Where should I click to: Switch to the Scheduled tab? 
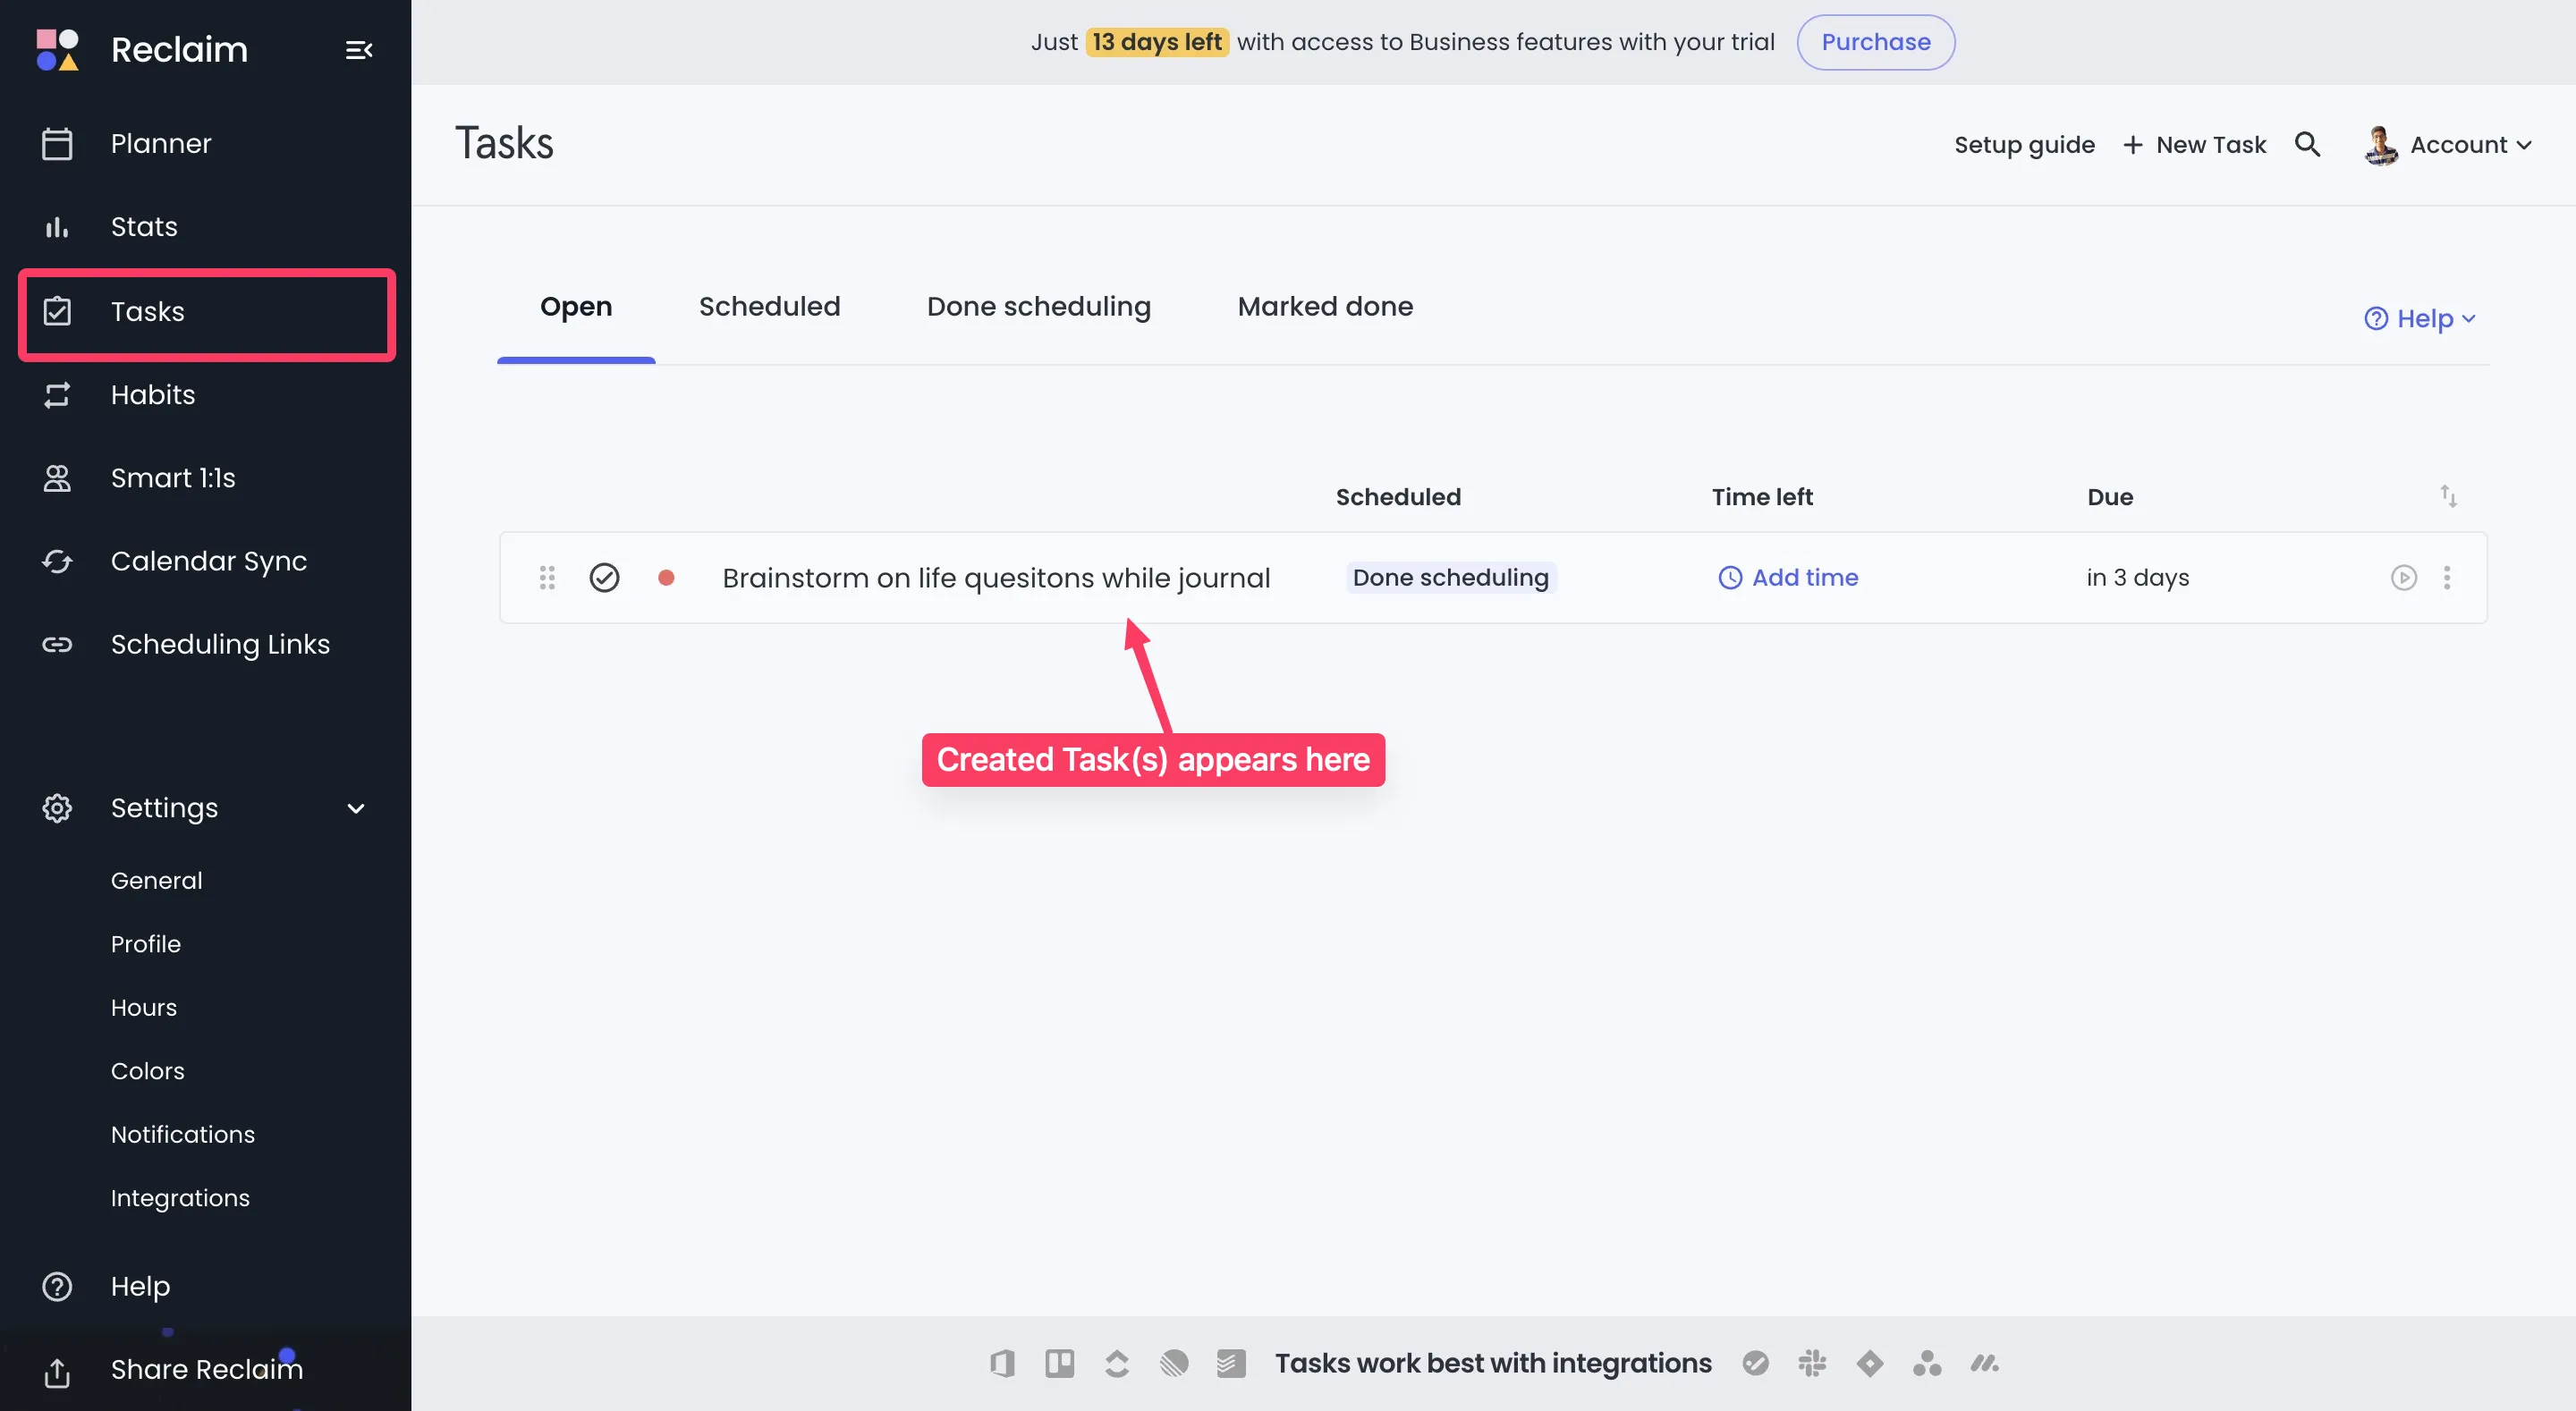[x=769, y=307]
